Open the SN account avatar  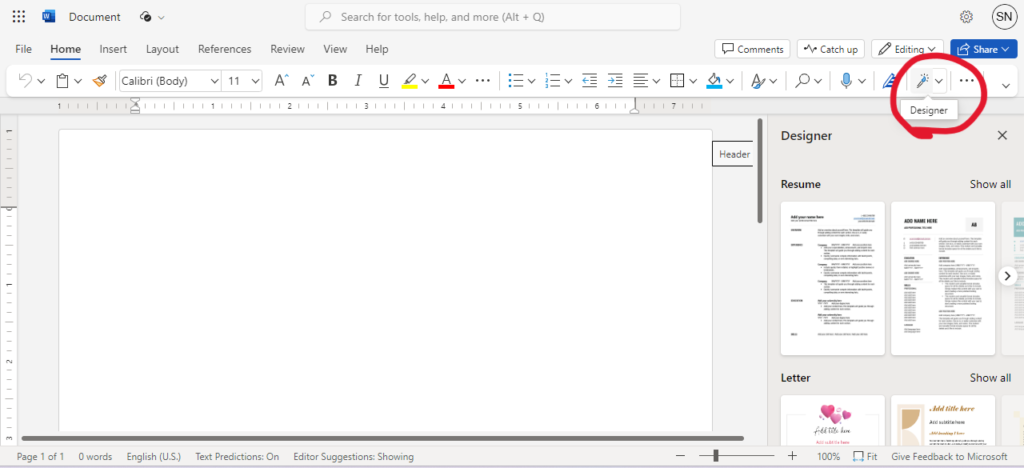(1004, 17)
